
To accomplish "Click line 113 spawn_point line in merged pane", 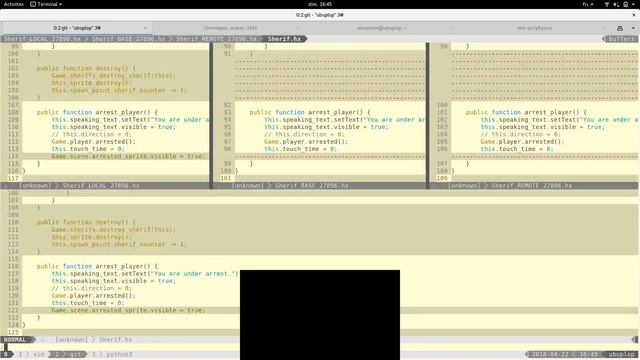I will pyautogui.click(x=119, y=244).
